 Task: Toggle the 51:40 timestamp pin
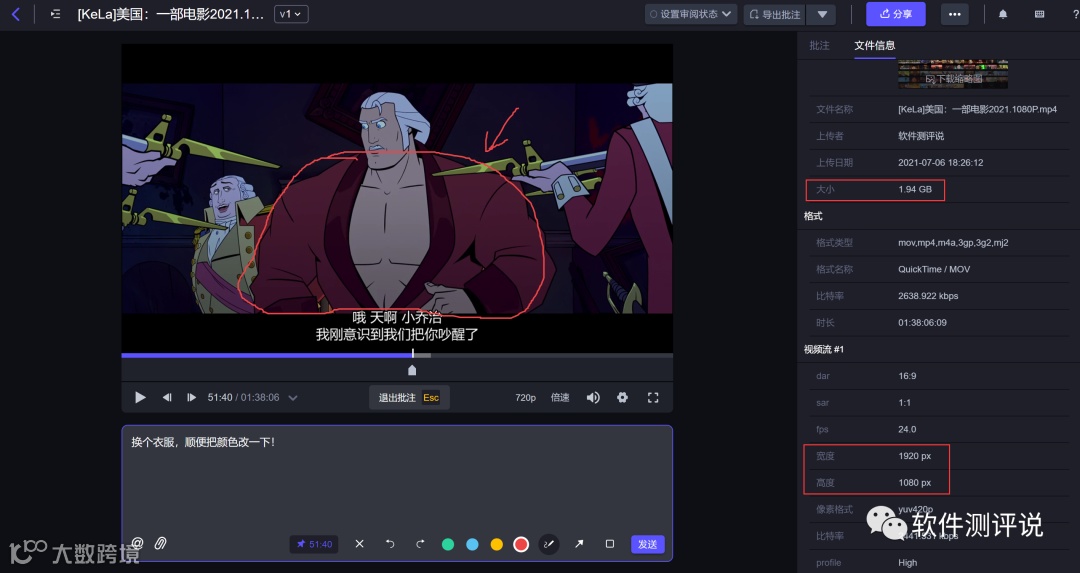tap(314, 544)
